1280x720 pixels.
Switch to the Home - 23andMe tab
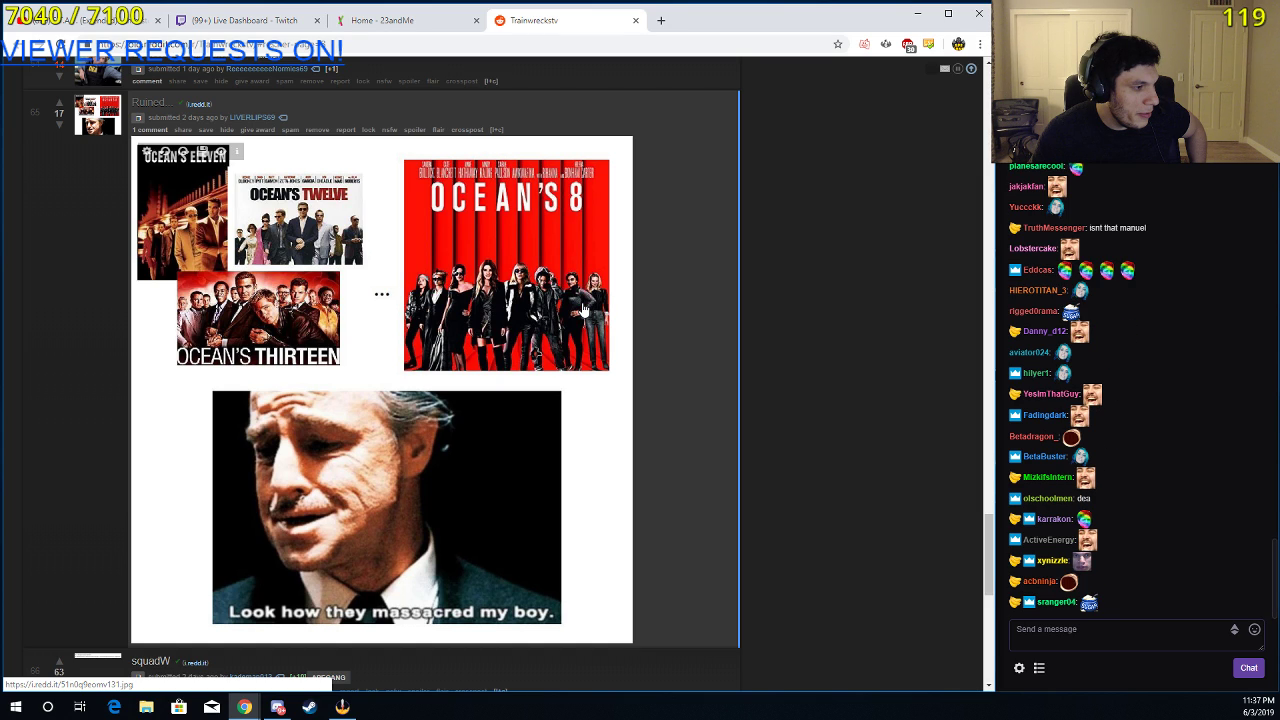tap(409, 20)
